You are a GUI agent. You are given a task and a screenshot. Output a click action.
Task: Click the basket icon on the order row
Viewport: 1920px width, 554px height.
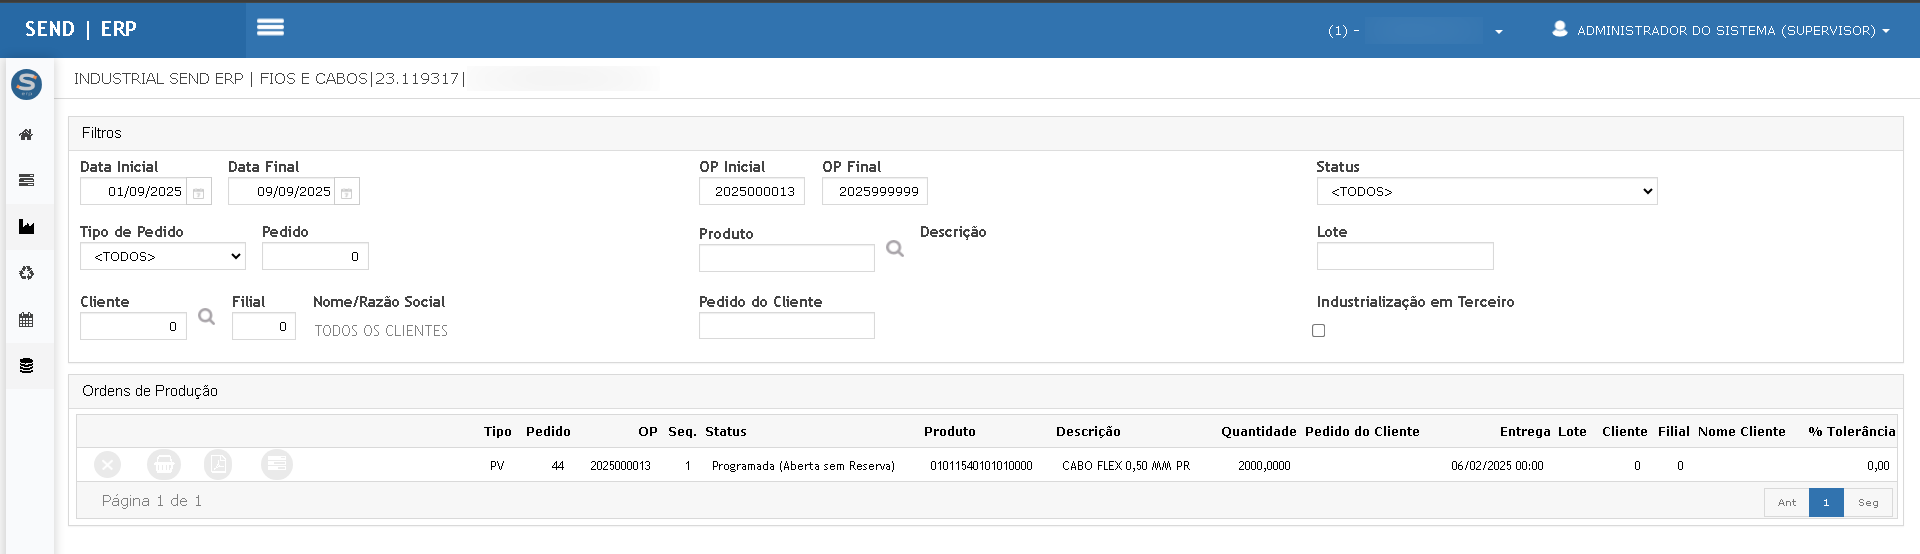coord(164,465)
